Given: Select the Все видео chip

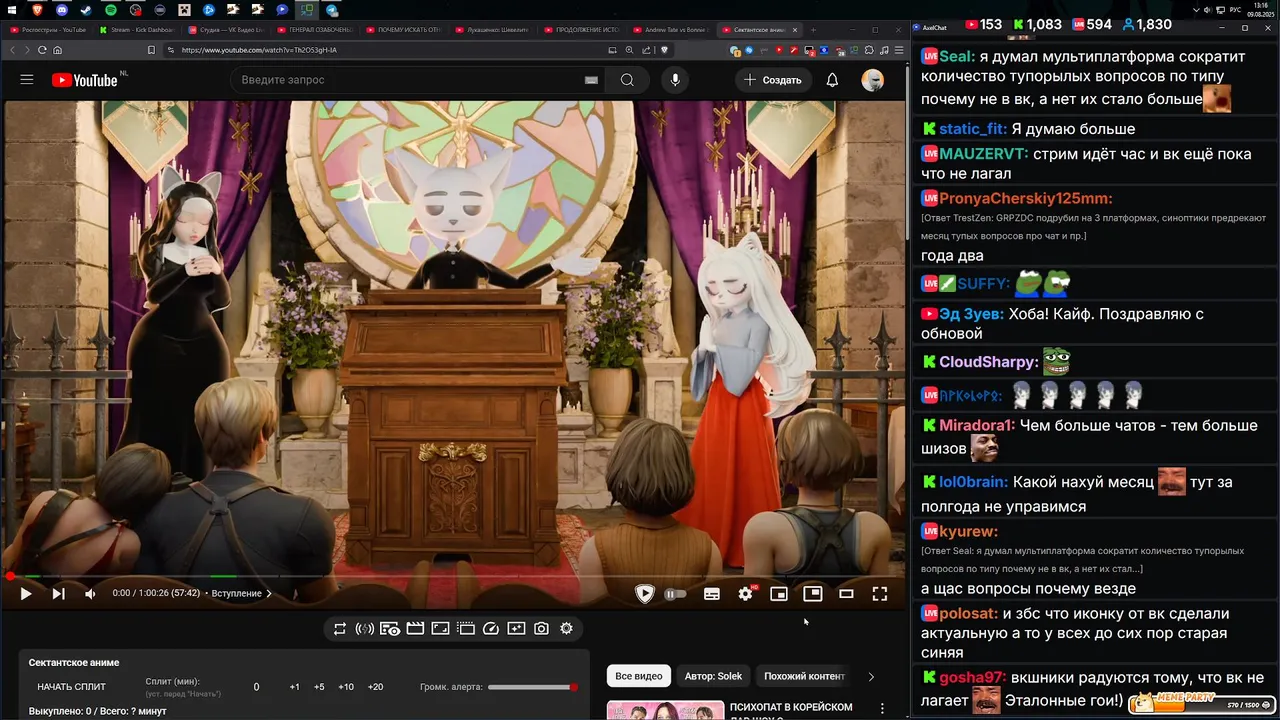Looking at the screenshot, I should [x=639, y=676].
